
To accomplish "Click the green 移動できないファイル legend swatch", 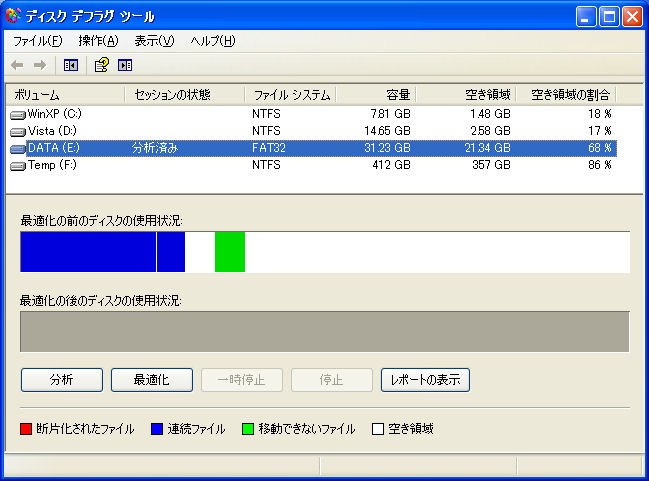I will 248,429.
